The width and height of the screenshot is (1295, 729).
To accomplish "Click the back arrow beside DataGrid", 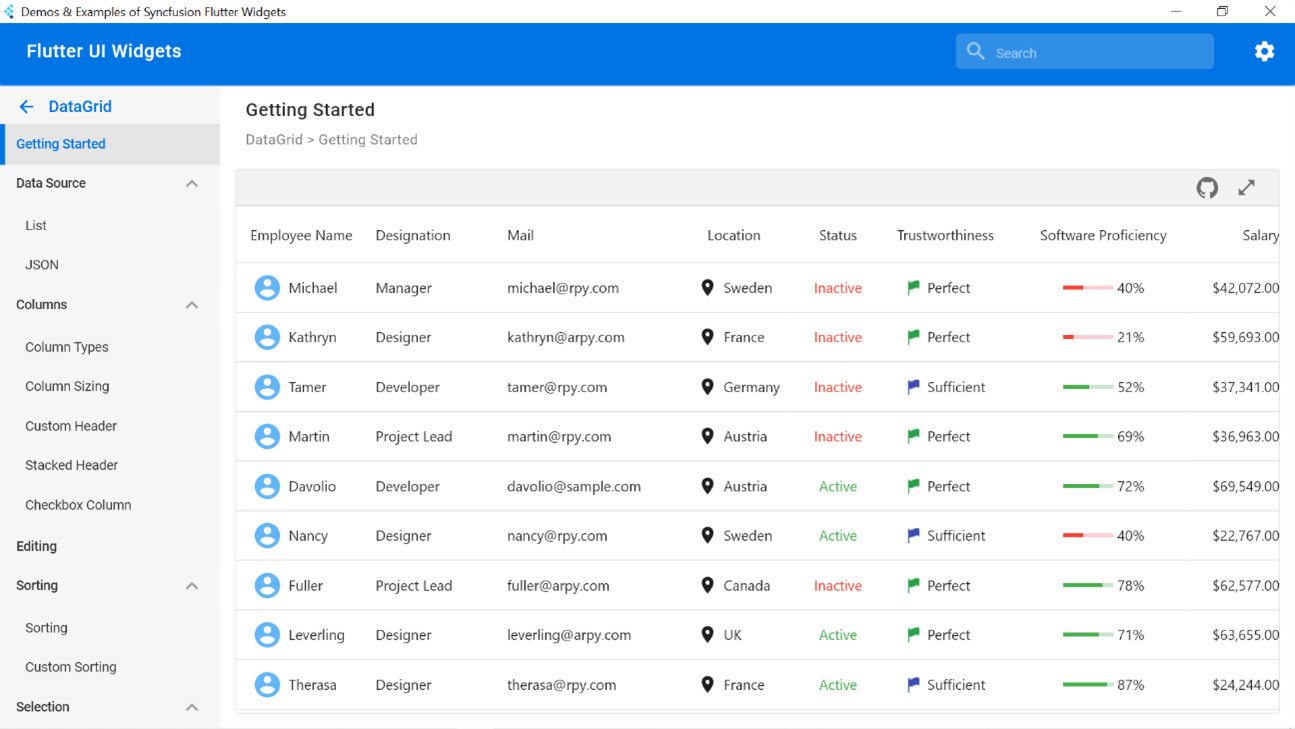I will pos(27,107).
